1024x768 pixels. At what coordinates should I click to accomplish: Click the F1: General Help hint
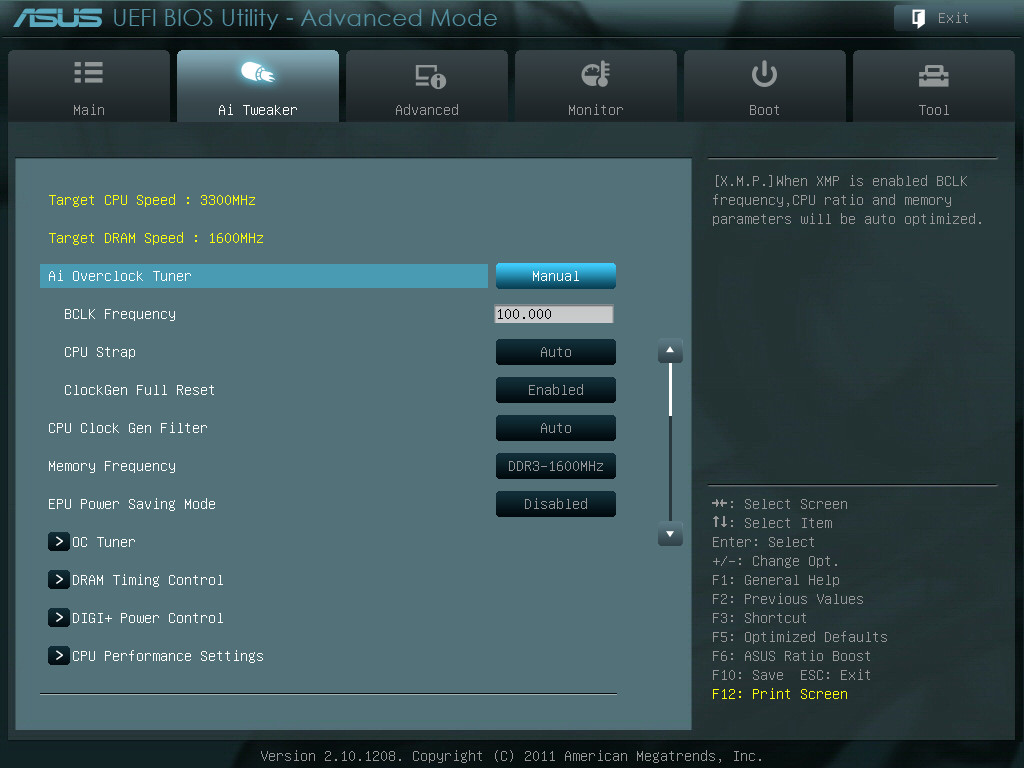coord(776,580)
